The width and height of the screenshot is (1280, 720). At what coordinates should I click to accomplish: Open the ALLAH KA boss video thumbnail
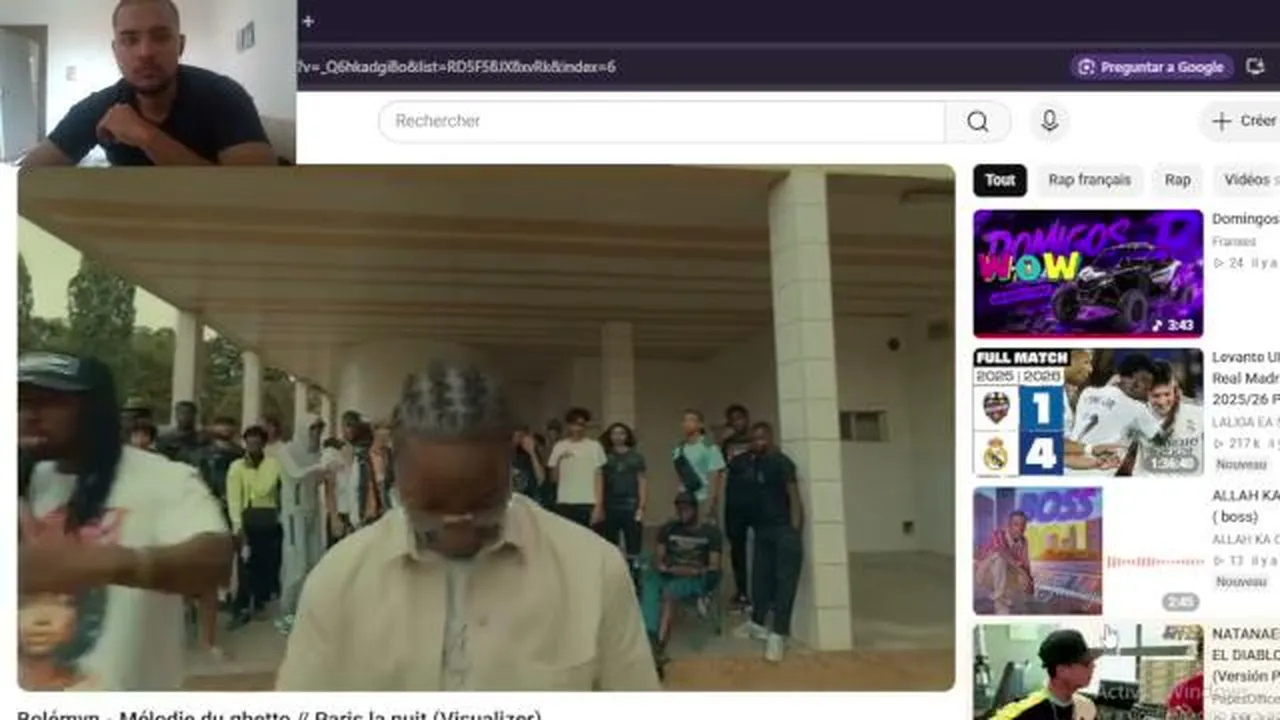pyautogui.click(x=1088, y=551)
